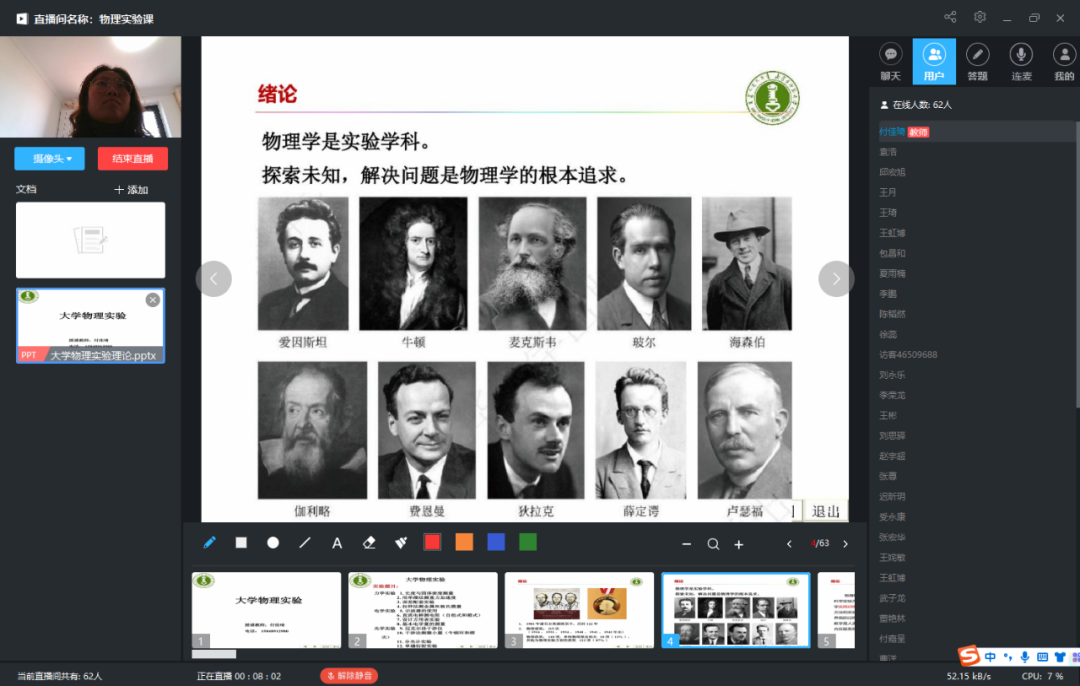Viewport: 1080px width, 686px height.
Task: Open the 答题 quiz tab
Action: click(x=977, y=61)
